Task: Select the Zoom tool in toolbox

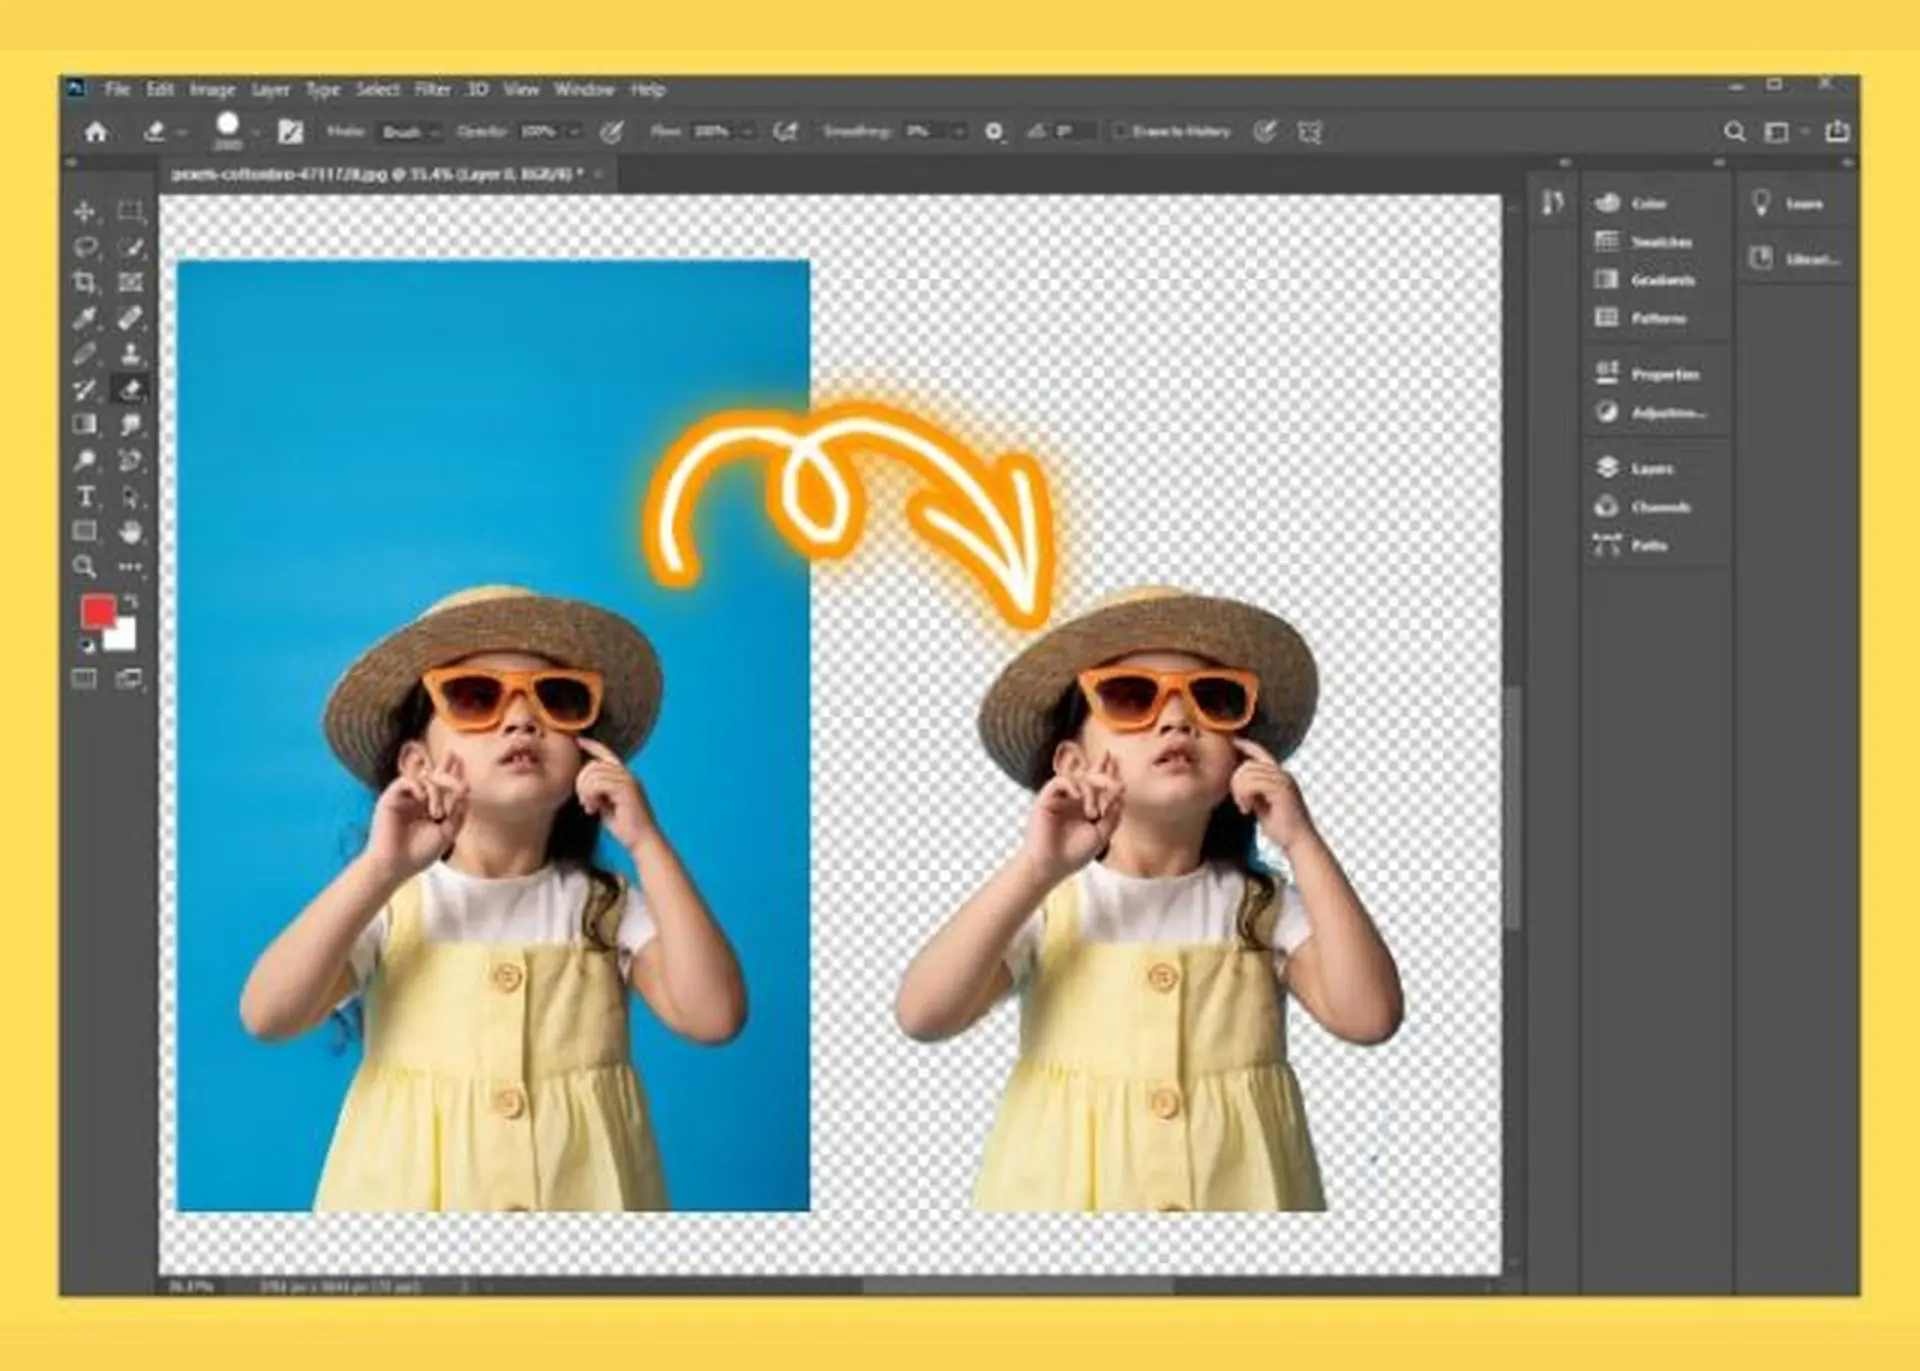Action: click(x=85, y=567)
